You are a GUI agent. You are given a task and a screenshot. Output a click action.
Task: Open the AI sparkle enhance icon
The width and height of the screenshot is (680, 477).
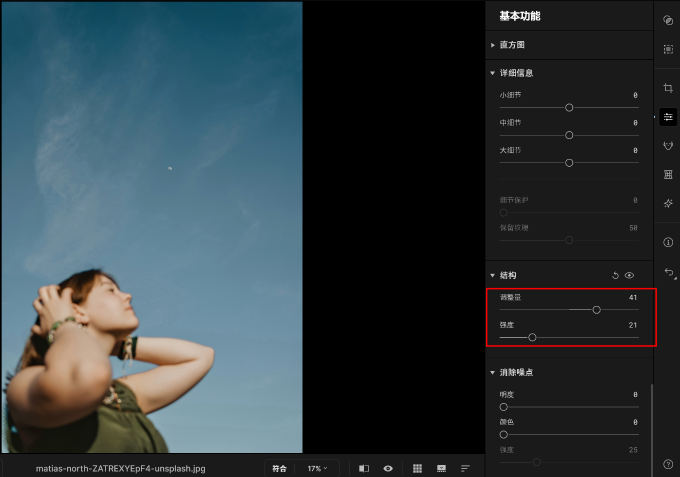[668, 203]
